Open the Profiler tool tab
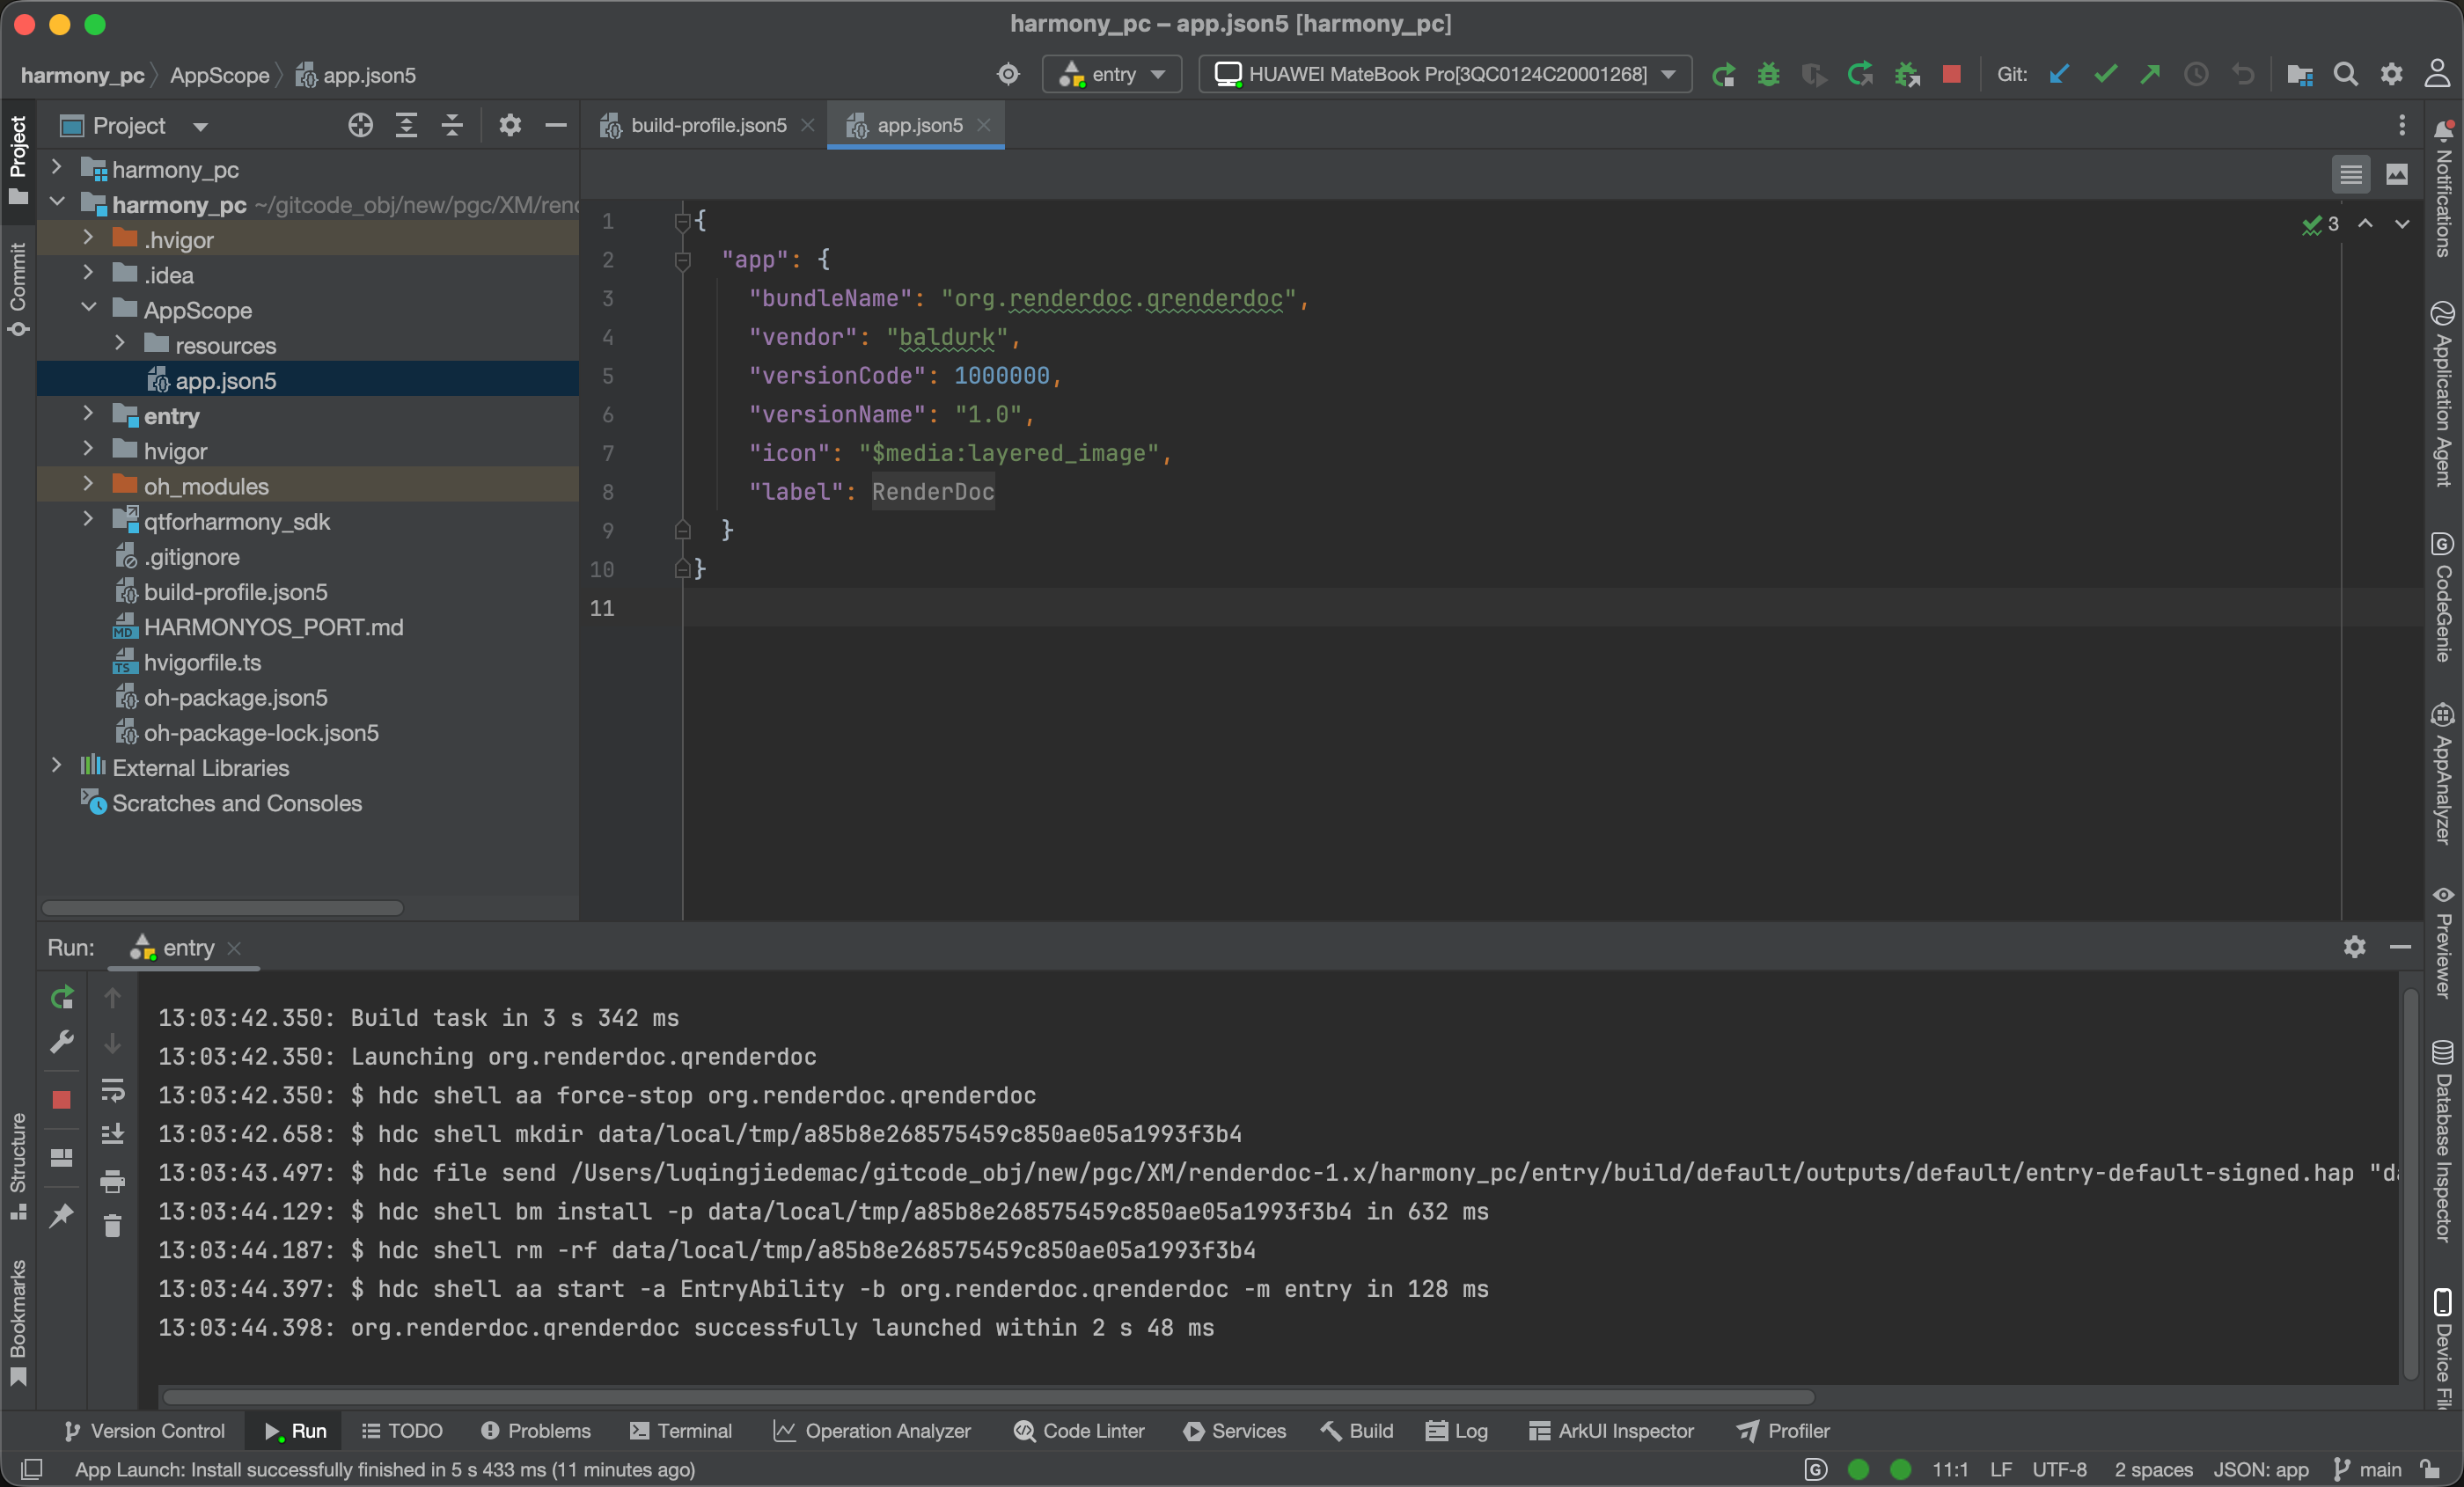 point(1784,1431)
